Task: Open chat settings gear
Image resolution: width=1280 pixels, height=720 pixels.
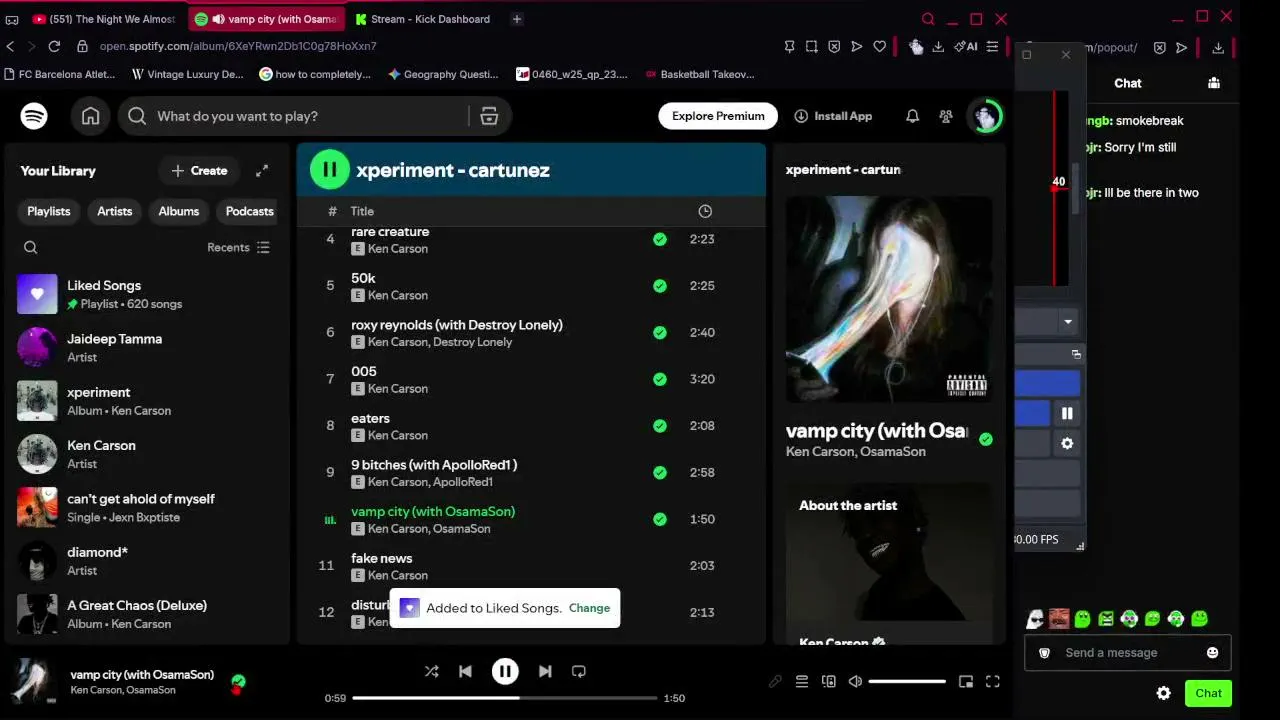Action: coord(1163,693)
